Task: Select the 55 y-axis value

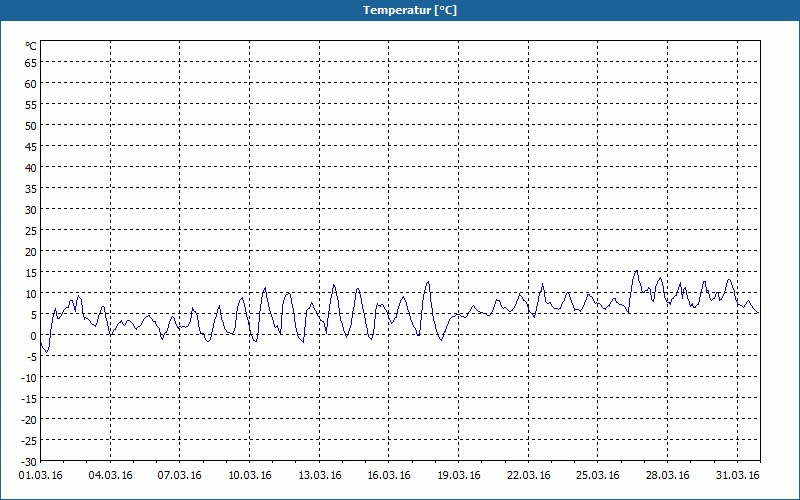Action: tap(31, 105)
